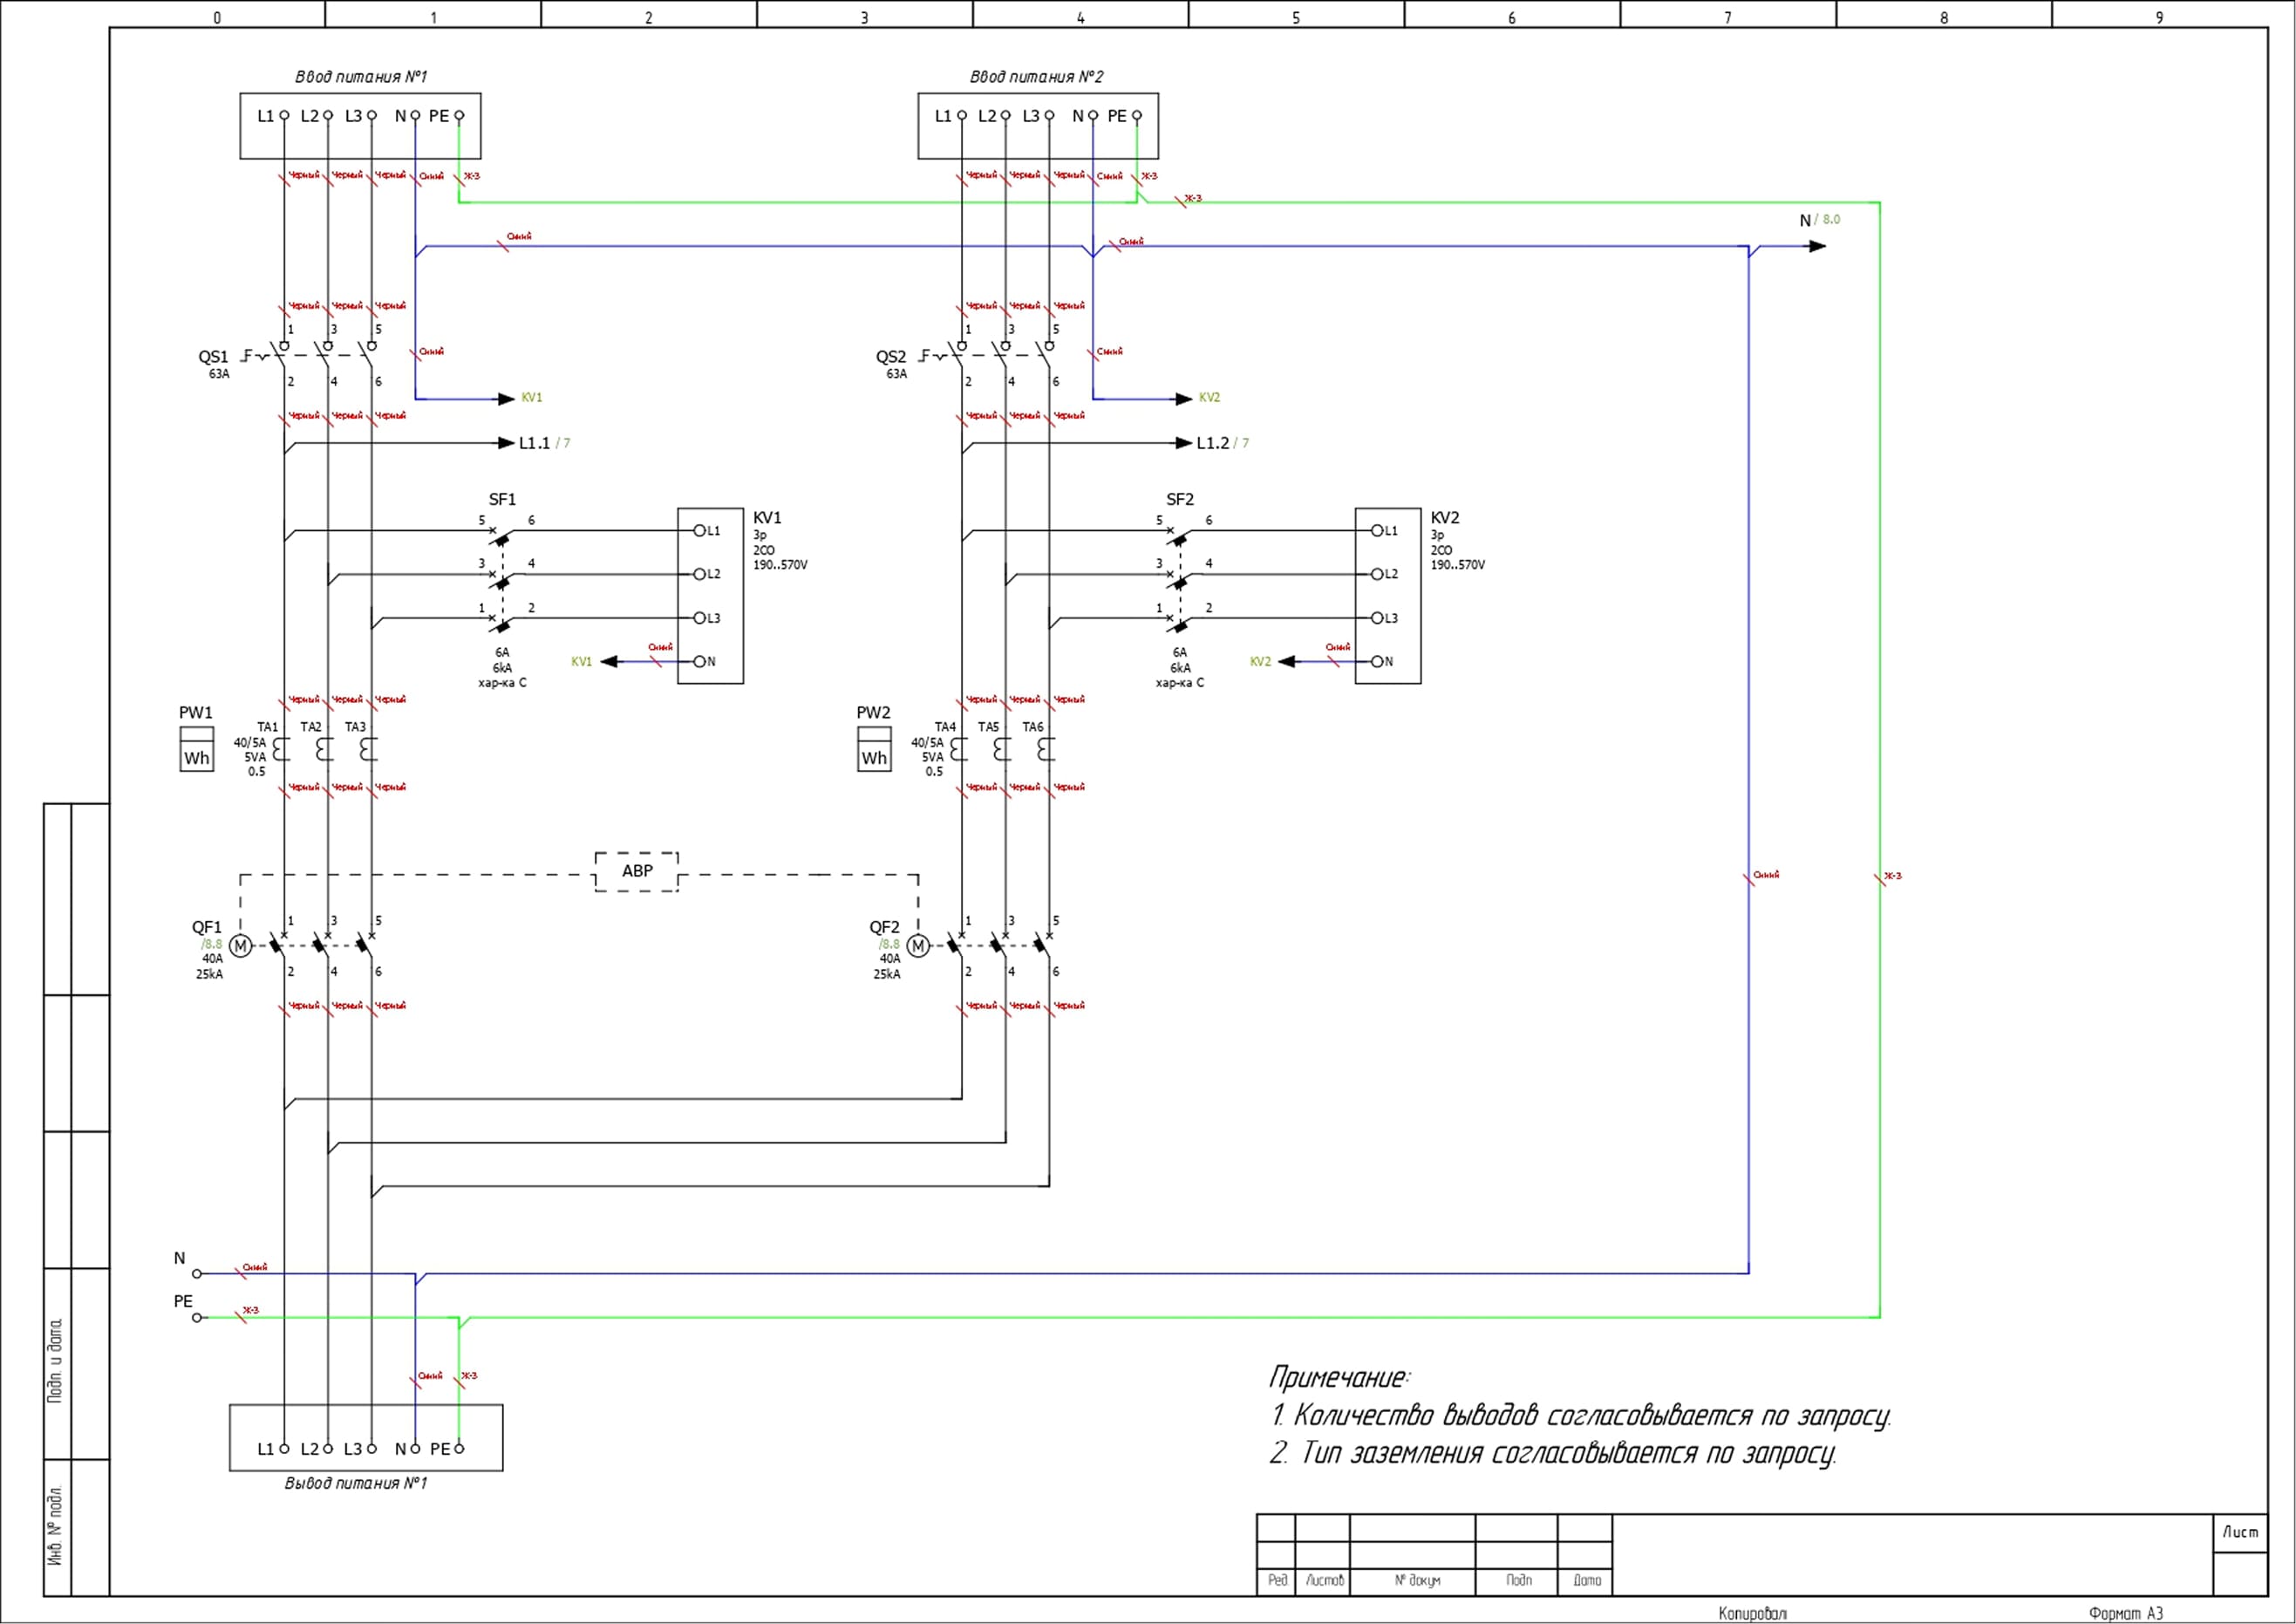Image resolution: width=2296 pixels, height=1624 pixels.
Task: Select the L2 terminal of input №2
Action: pyautogui.click(x=1005, y=116)
